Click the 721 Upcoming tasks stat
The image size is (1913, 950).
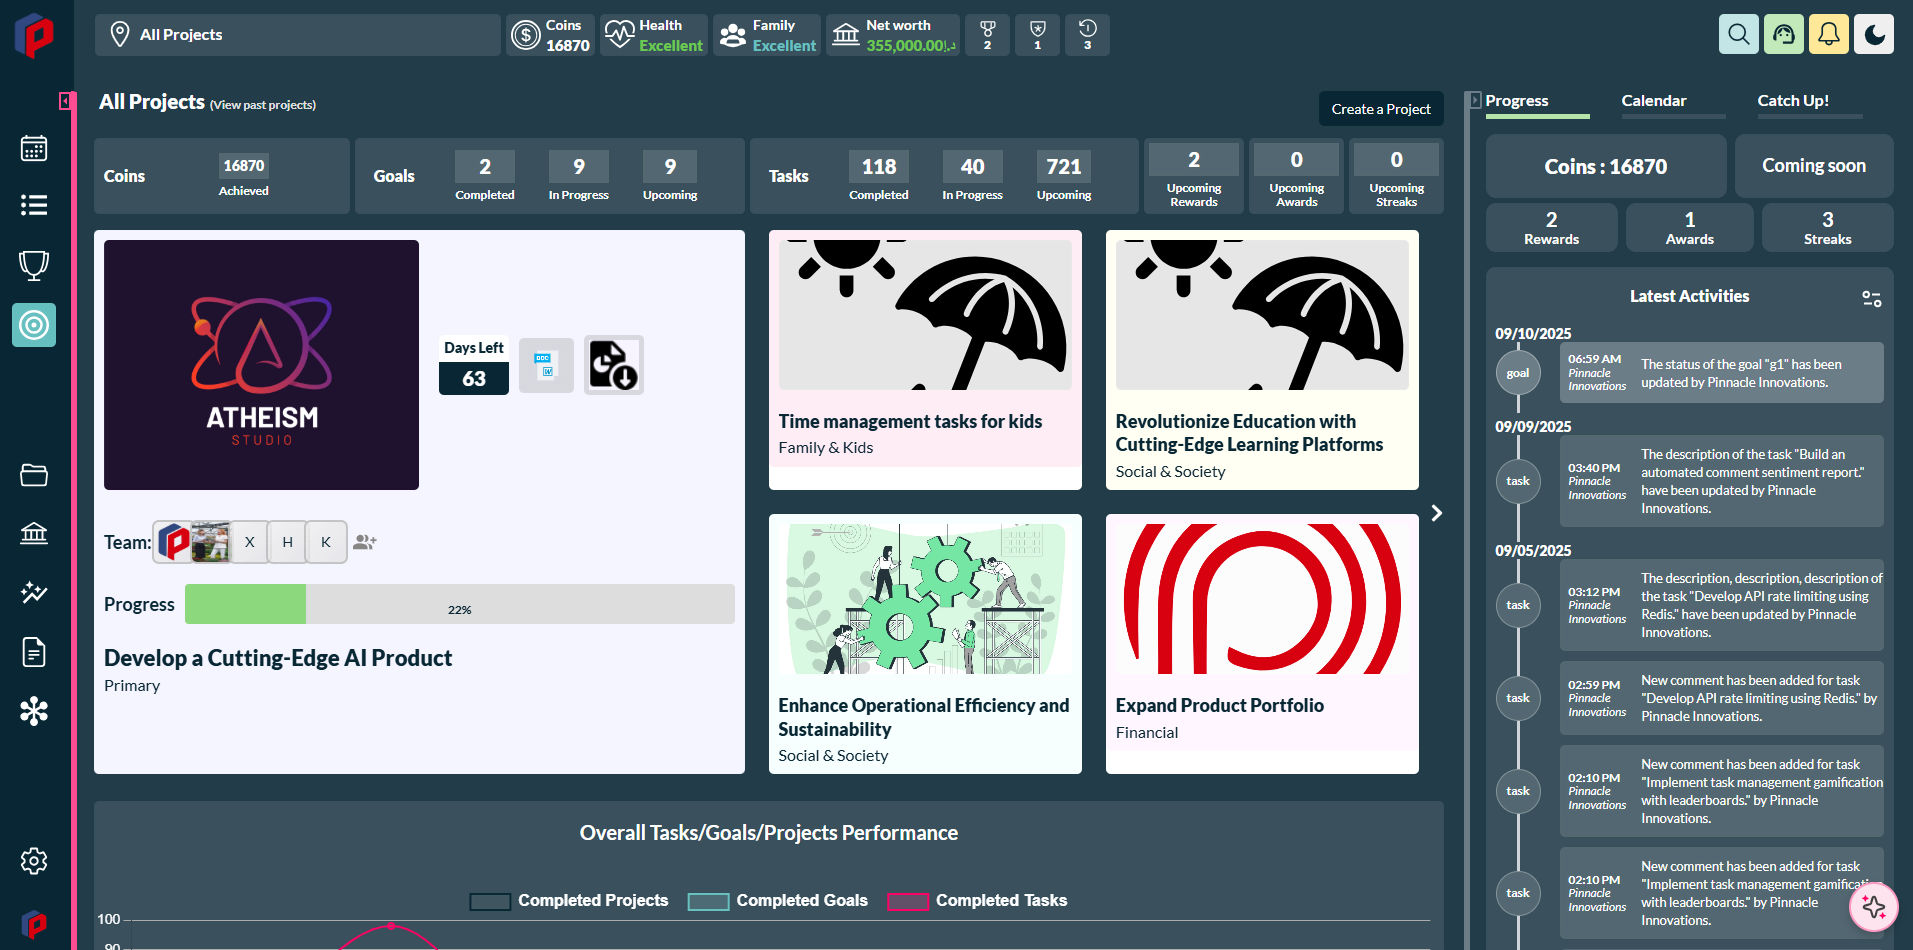click(x=1064, y=176)
